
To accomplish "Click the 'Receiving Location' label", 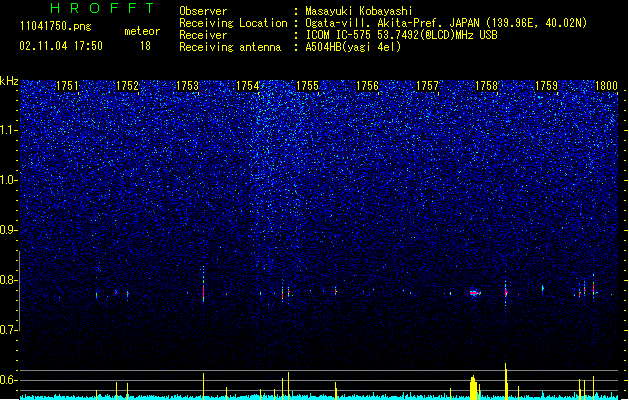I will 233,23.
